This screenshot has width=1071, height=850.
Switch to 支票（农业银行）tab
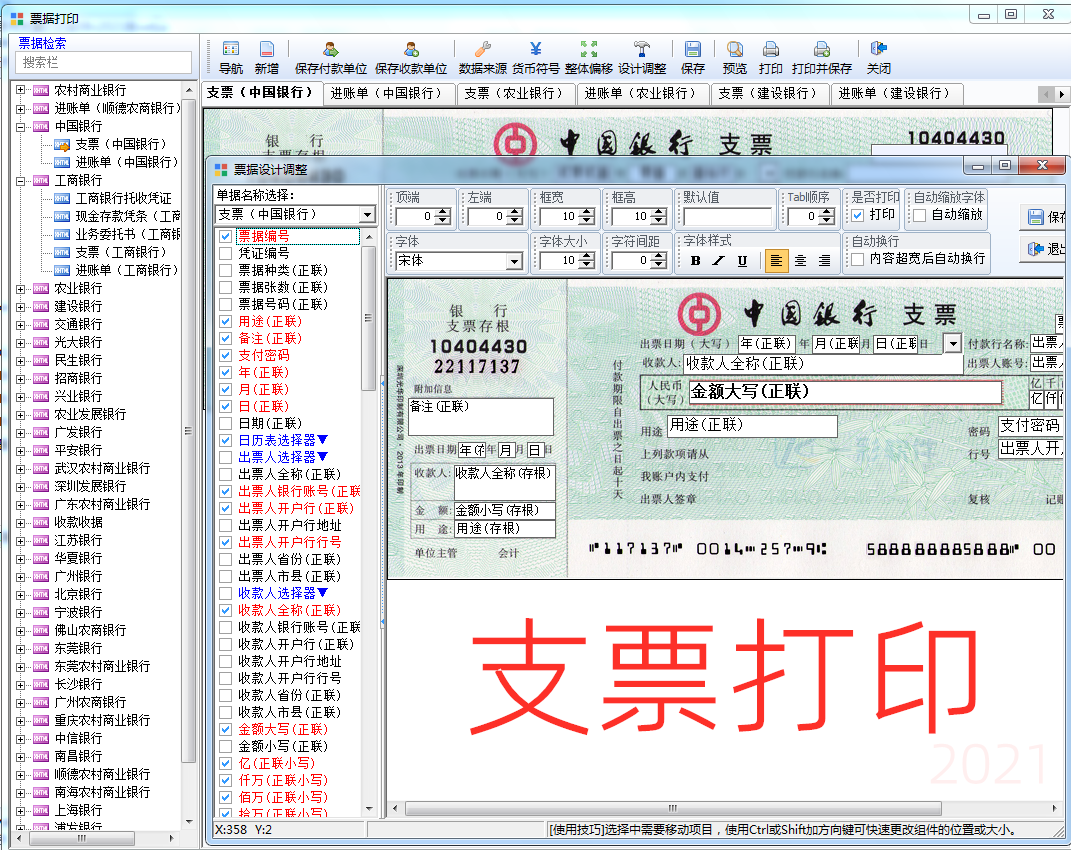[514, 94]
